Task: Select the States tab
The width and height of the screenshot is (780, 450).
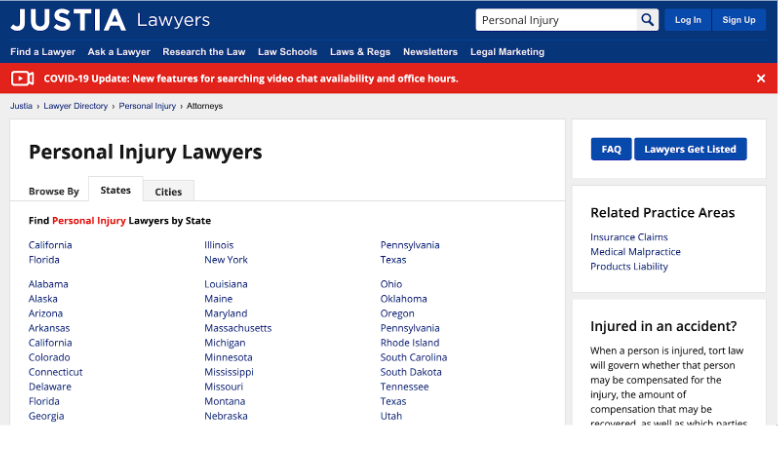Action: 115,190
